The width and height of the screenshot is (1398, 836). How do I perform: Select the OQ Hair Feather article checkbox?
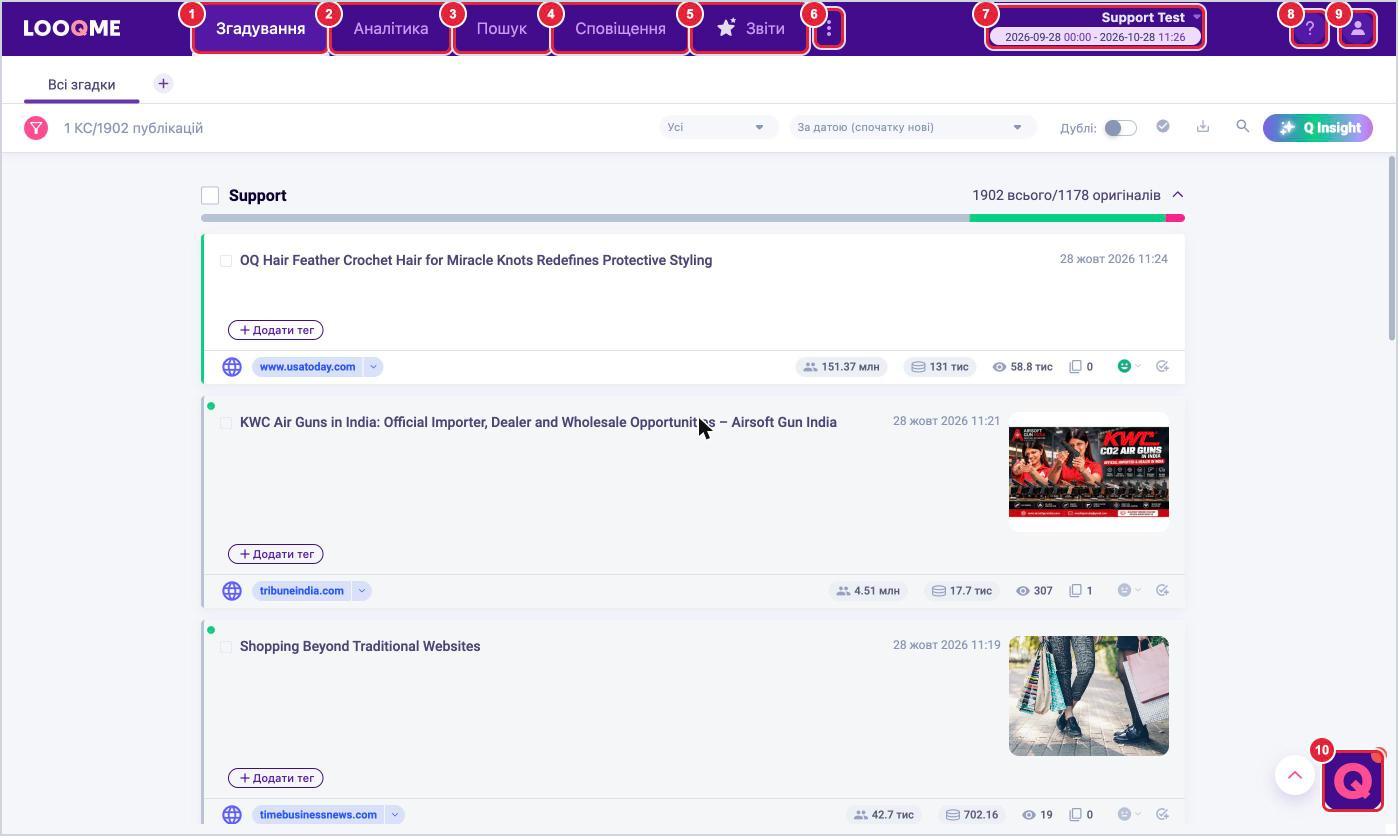click(226, 261)
